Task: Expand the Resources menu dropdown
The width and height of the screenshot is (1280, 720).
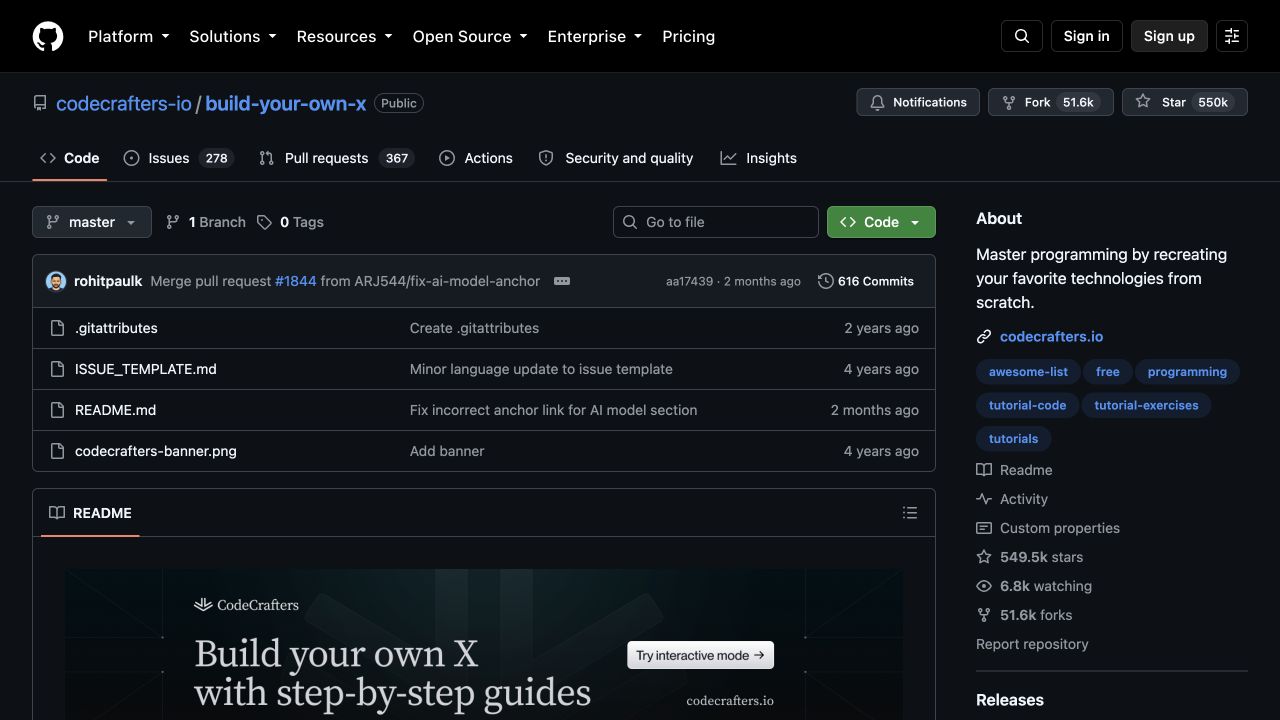Action: pos(344,36)
